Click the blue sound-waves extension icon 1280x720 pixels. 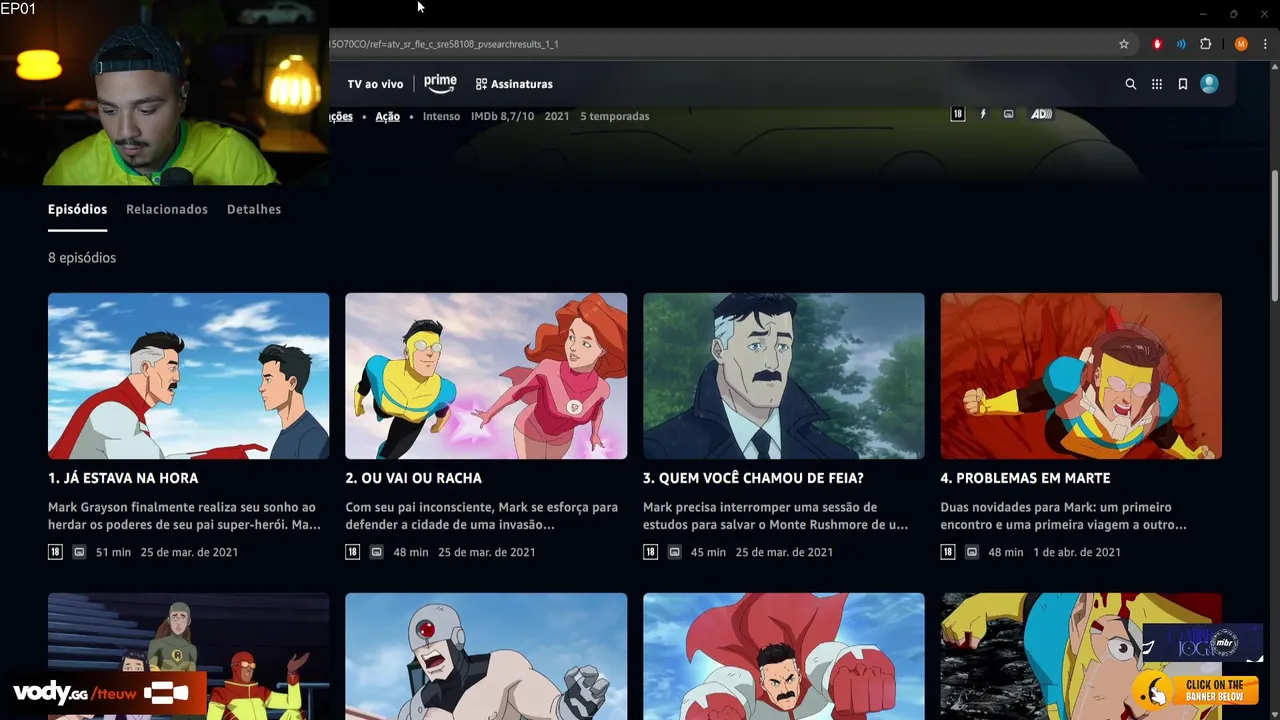(x=1181, y=44)
